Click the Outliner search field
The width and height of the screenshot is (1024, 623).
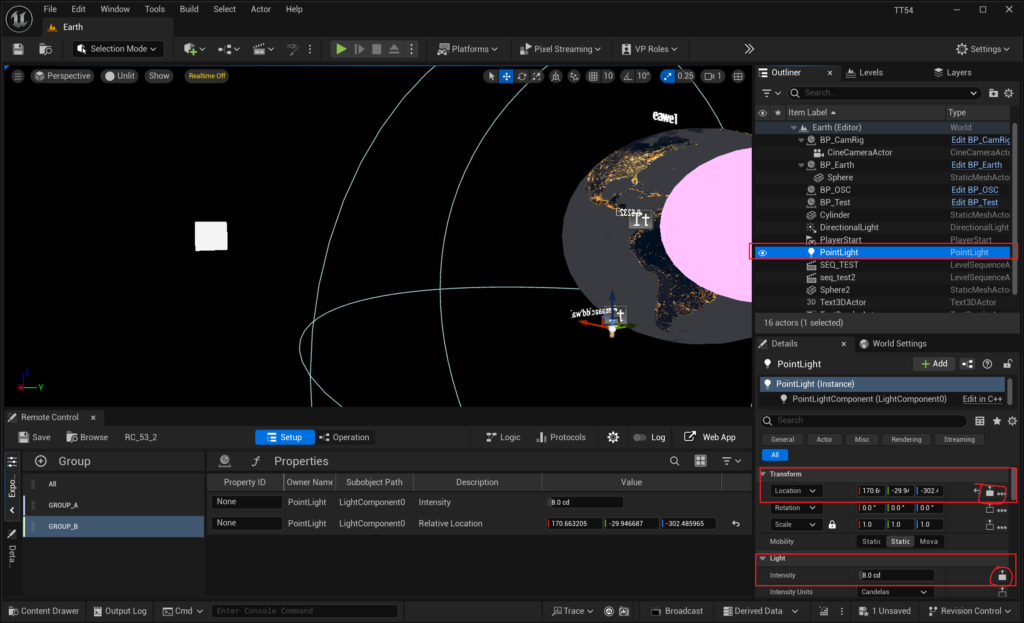[x=884, y=93]
